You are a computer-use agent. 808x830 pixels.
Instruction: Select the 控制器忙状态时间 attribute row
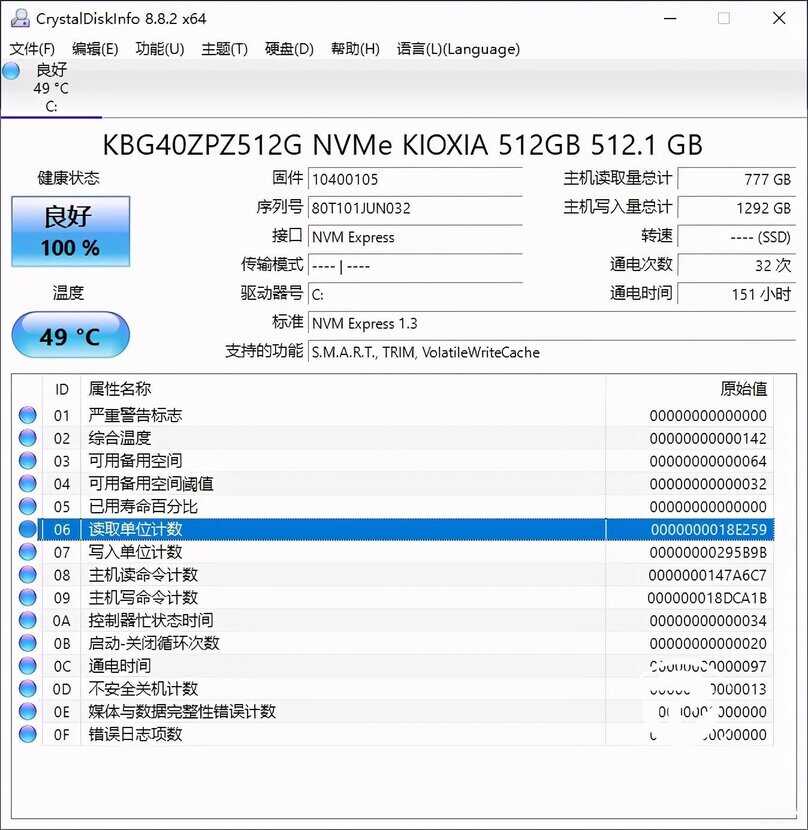(x=393, y=620)
